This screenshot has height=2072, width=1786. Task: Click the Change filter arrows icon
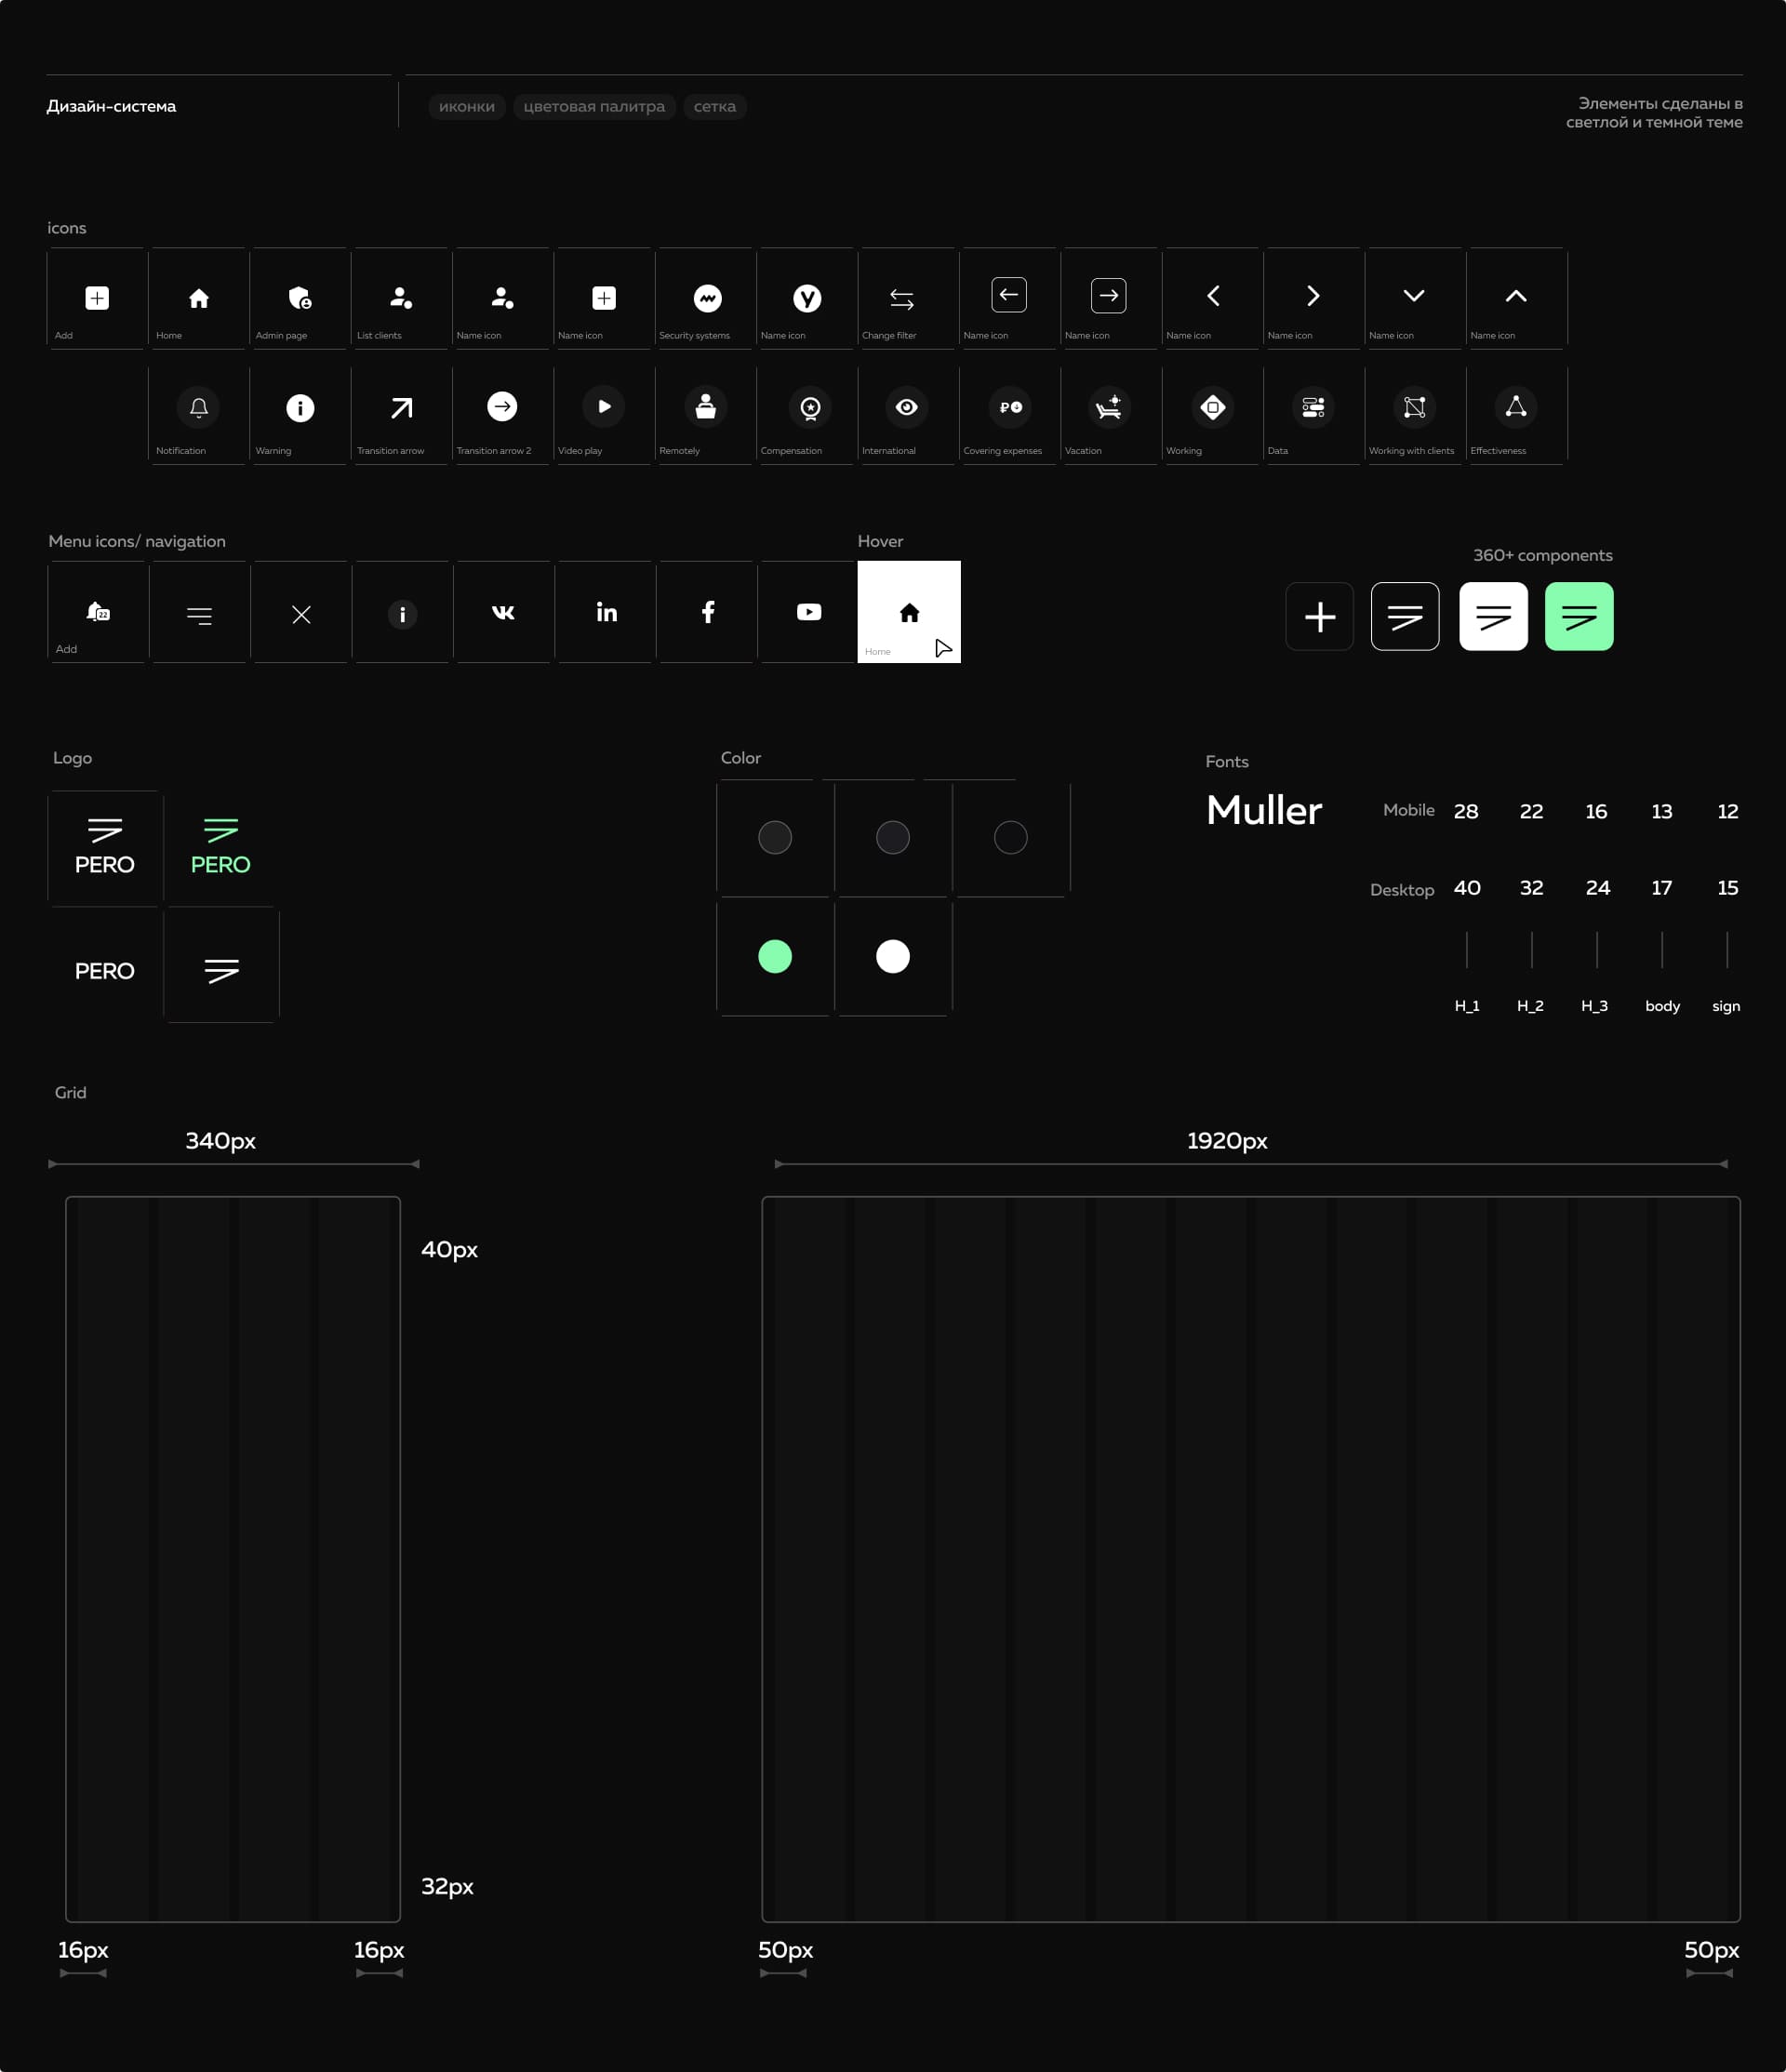coord(901,299)
